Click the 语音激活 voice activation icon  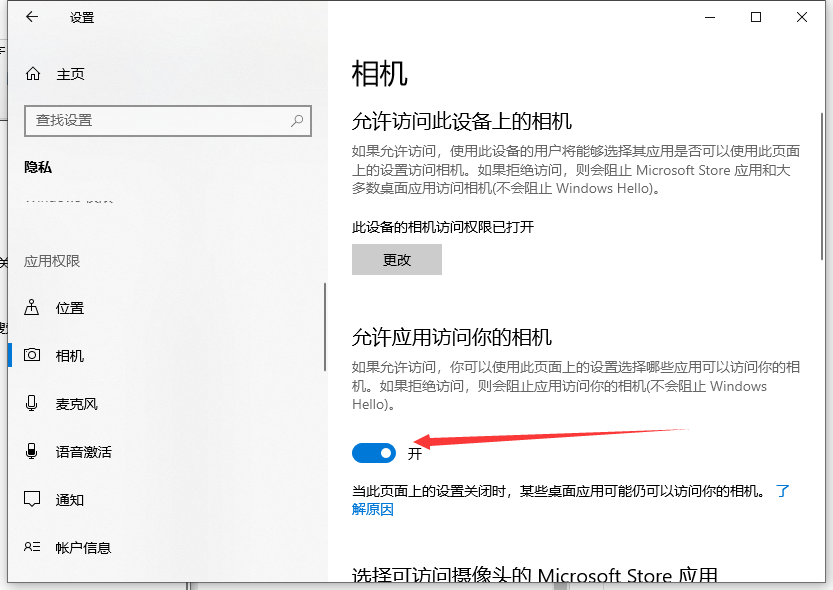pyautogui.click(x=33, y=452)
